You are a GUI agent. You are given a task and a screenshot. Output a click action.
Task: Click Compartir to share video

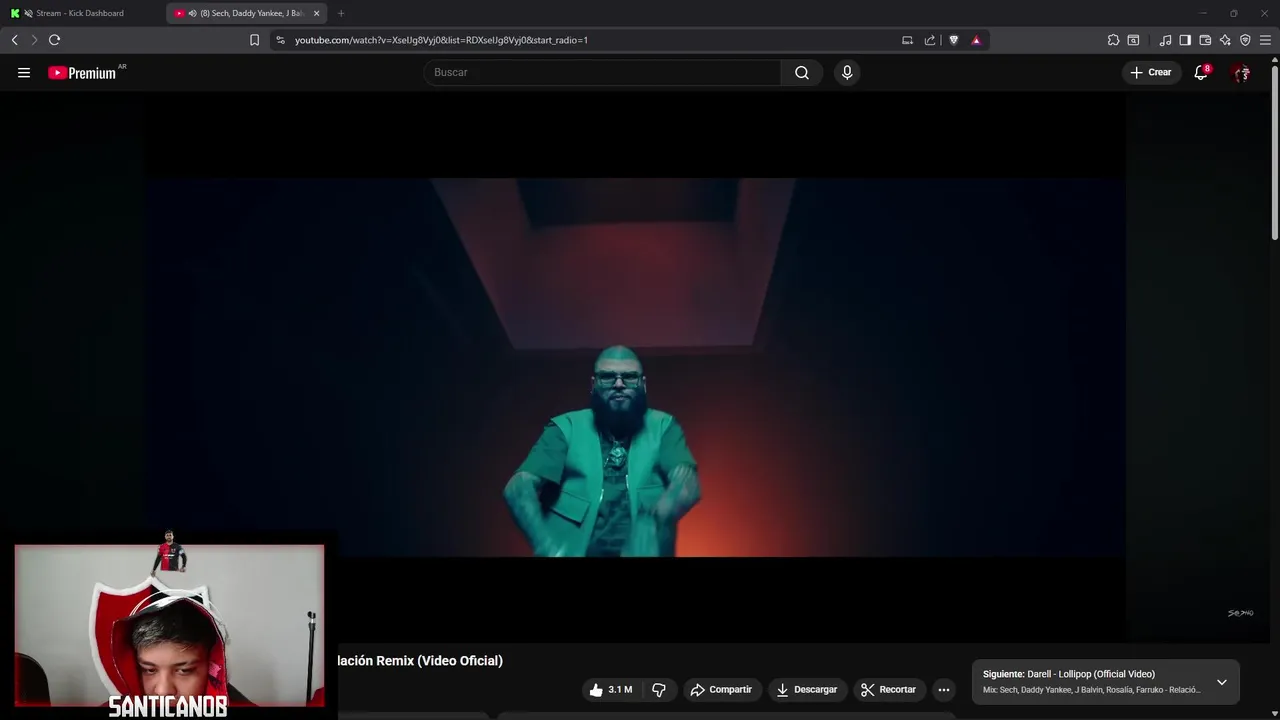(721, 690)
